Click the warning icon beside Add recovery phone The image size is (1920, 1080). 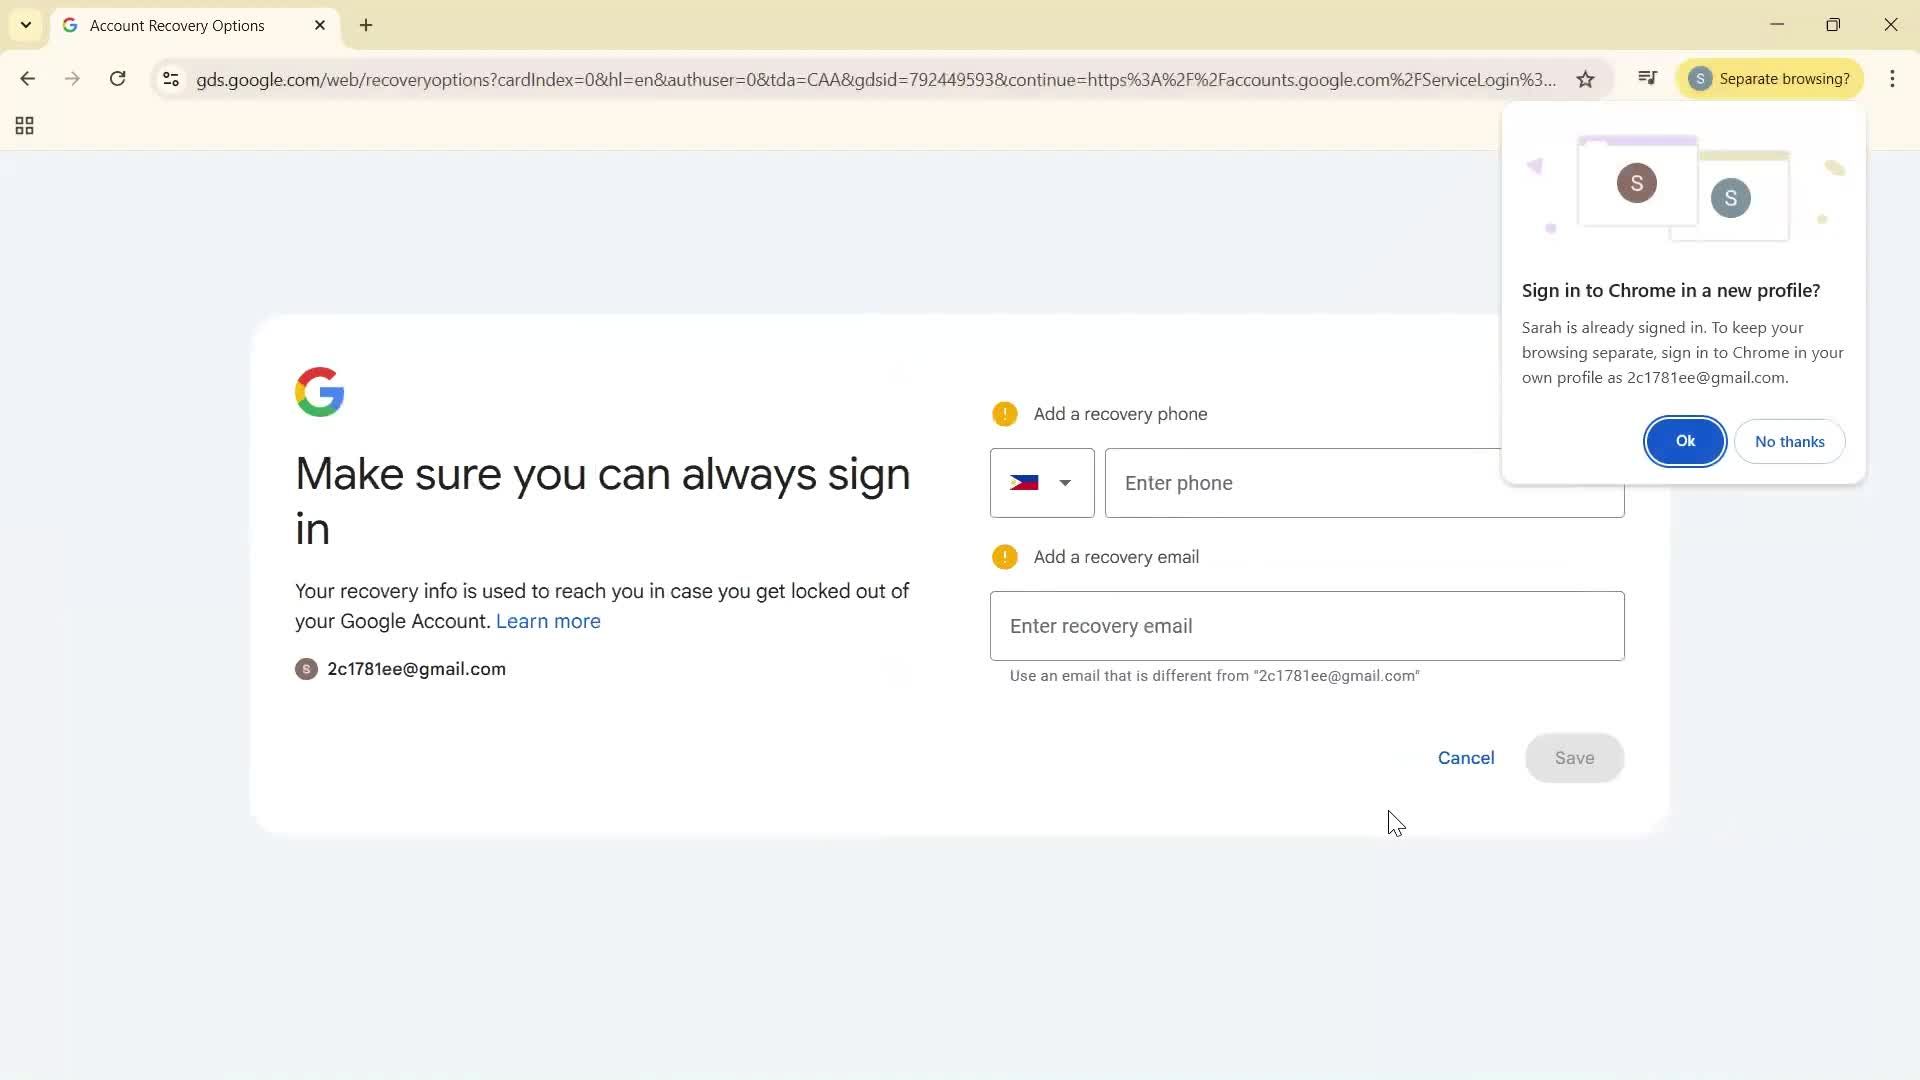tap(1005, 413)
